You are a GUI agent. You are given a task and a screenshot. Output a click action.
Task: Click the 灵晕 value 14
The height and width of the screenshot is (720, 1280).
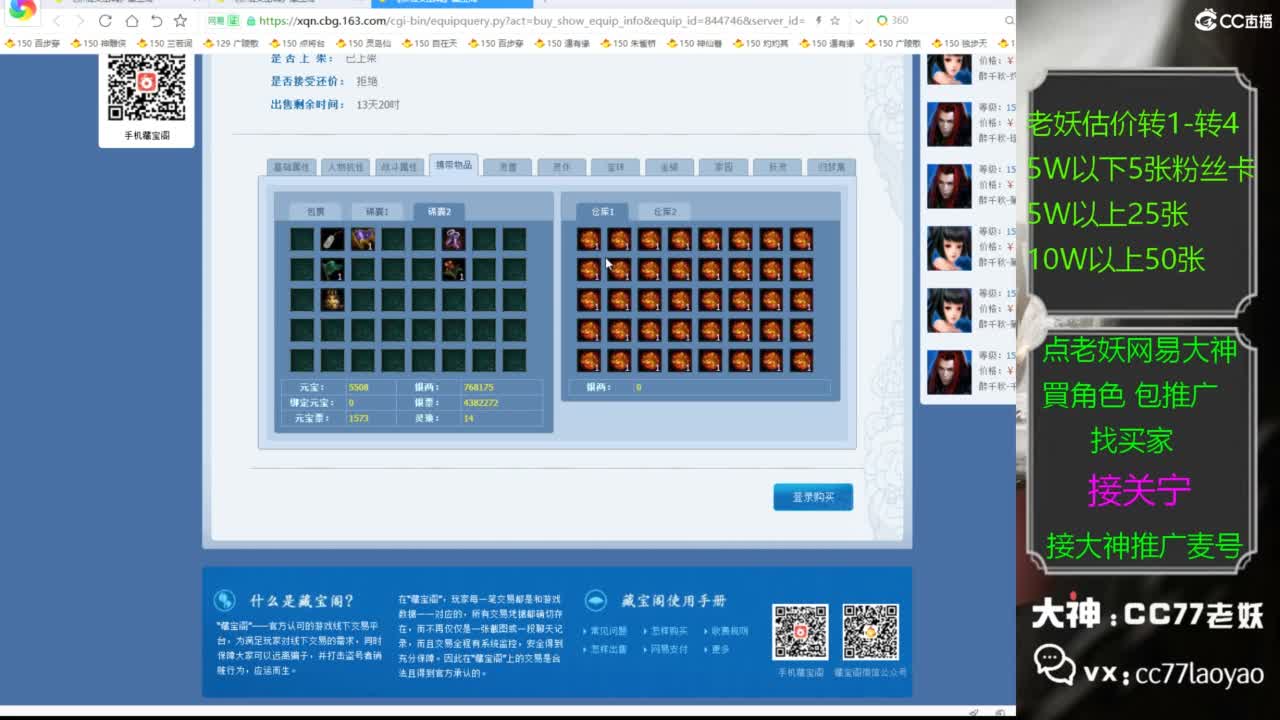coord(468,418)
